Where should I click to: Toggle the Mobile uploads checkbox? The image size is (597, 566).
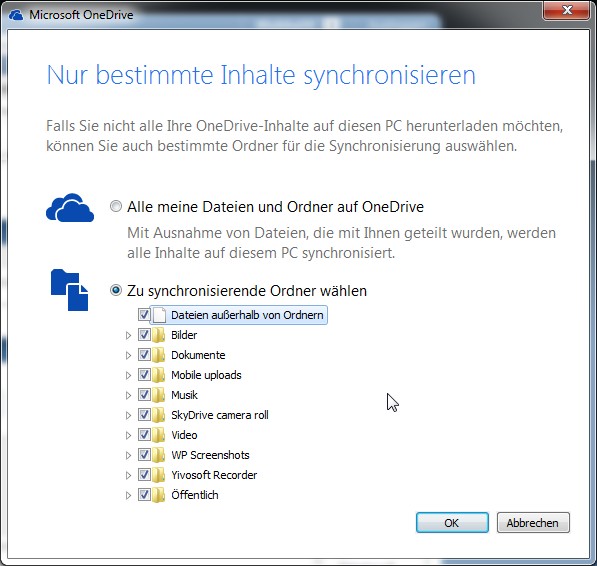tap(144, 375)
